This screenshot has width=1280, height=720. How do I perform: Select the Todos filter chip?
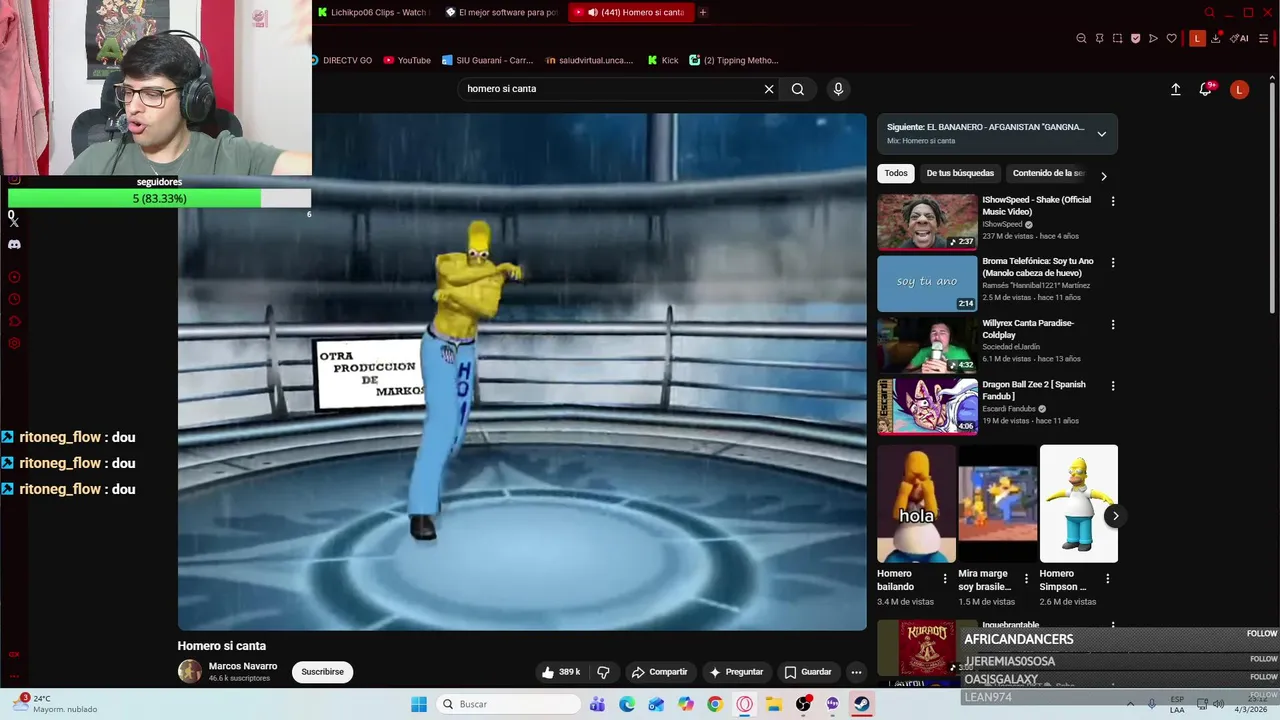(x=896, y=173)
